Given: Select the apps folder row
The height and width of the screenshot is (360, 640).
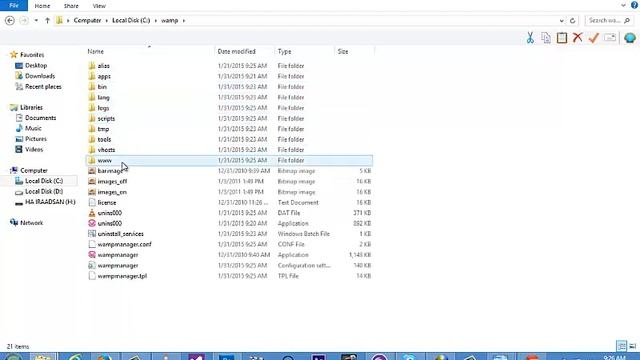Looking at the screenshot, I should point(229,76).
